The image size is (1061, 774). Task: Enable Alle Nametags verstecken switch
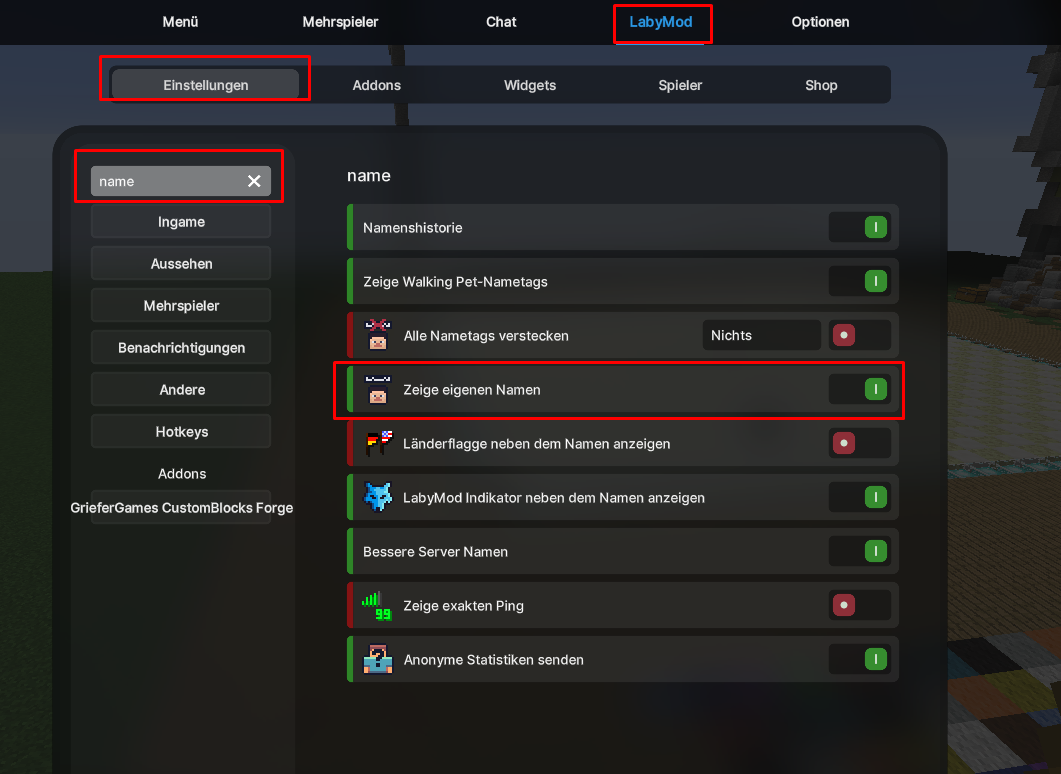click(859, 335)
